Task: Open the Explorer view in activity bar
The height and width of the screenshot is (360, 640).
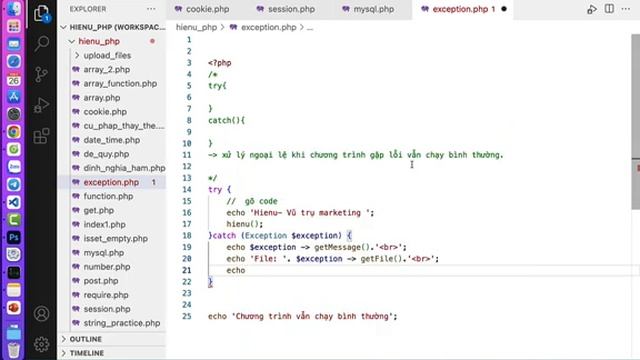Action: (42, 13)
